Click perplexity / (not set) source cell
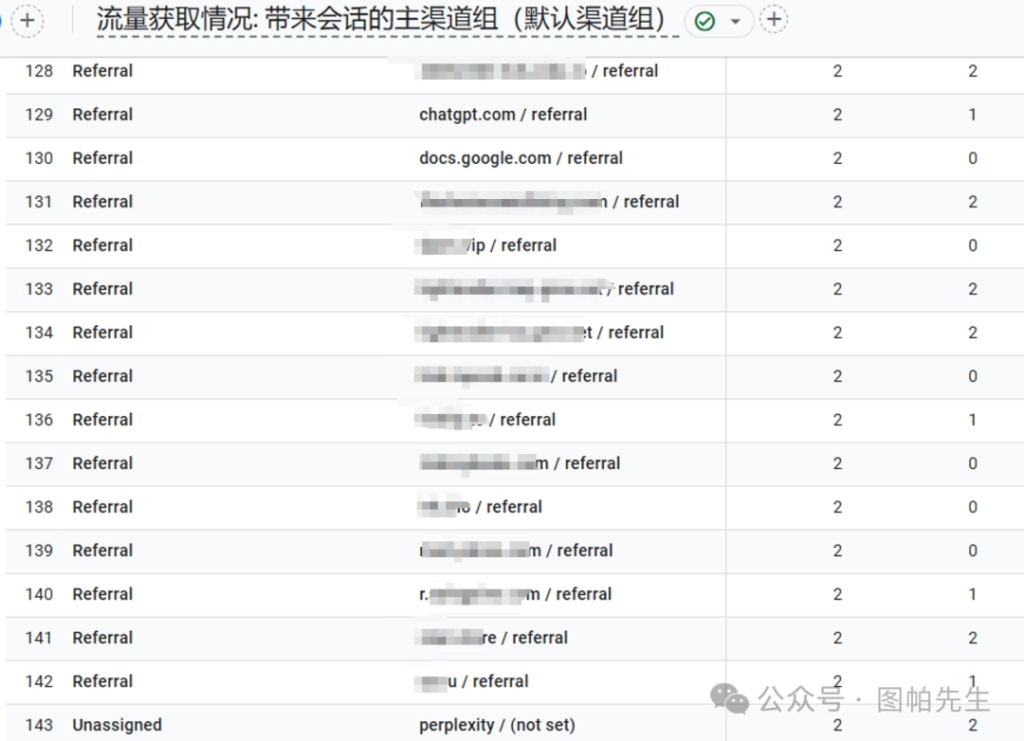Image resolution: width=1024 pixels, height=741 pixels. [x=497, y=725]
